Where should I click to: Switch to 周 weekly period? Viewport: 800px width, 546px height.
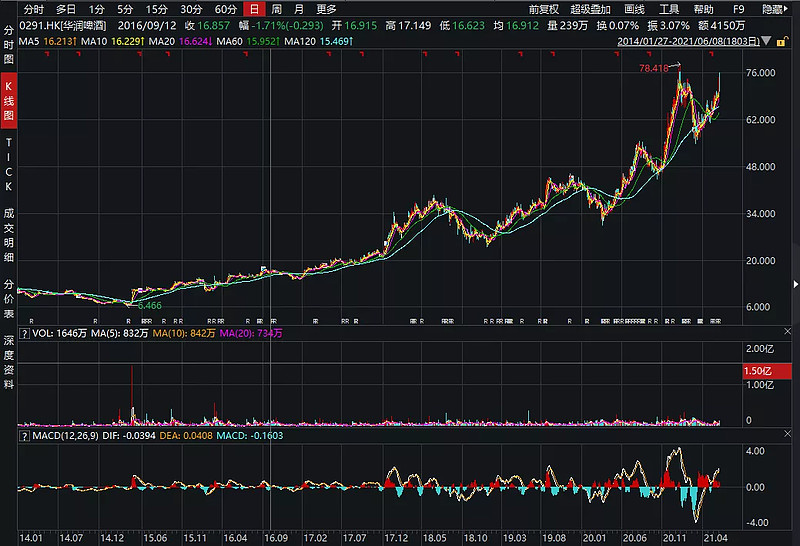[x=276, y=9]
